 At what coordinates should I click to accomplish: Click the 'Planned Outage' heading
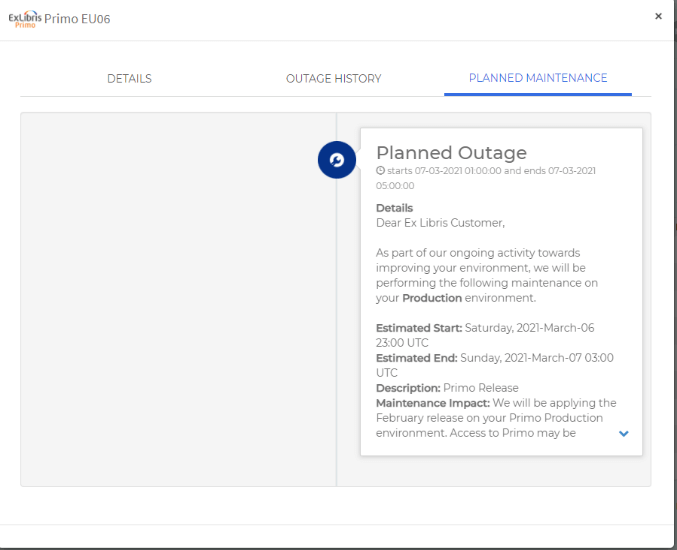click(451, 153)
